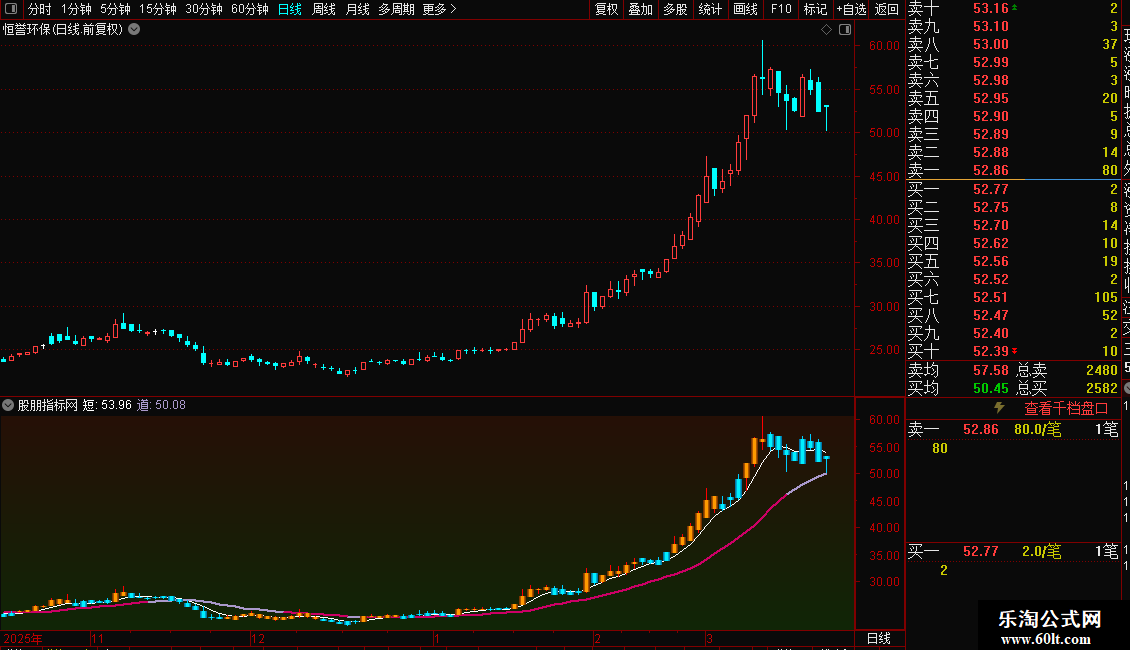This screenshot has width=1130, height=650.
Task: Click the 总买 2582 value
Action: click(1101, 388)
